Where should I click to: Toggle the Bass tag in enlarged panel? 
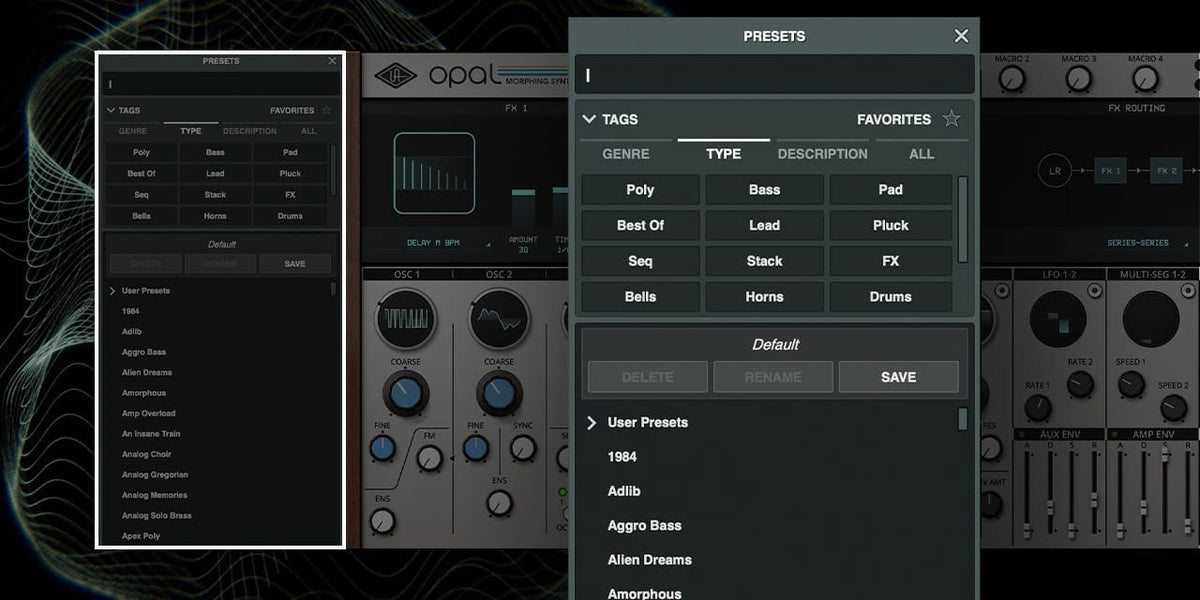point(764,190)
